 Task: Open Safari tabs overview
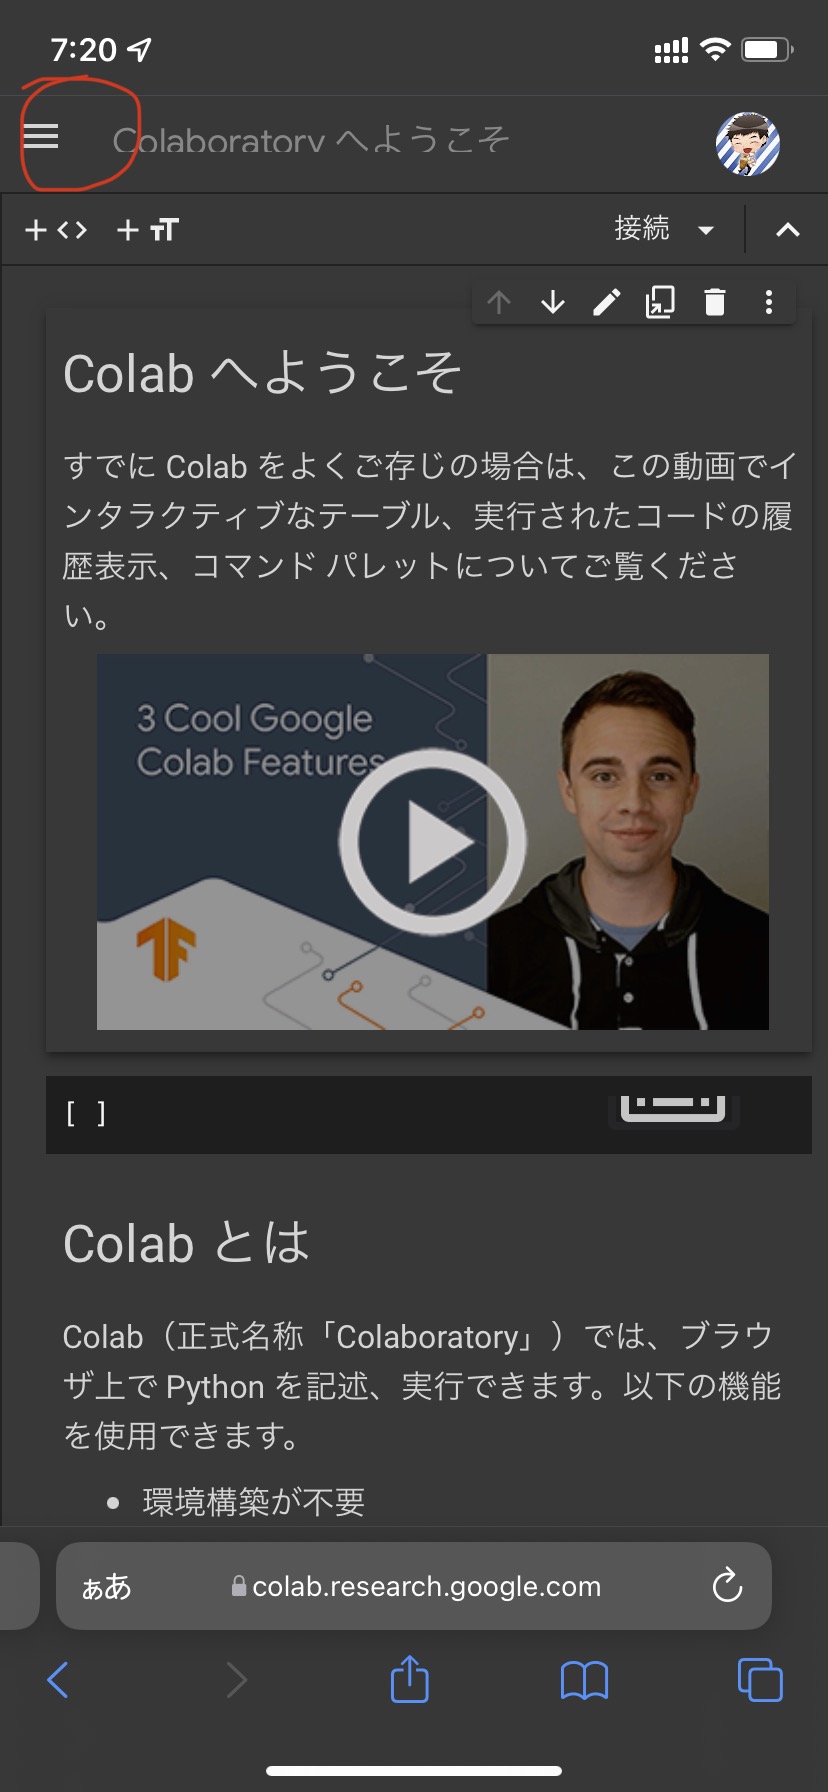coord(760,1680)
